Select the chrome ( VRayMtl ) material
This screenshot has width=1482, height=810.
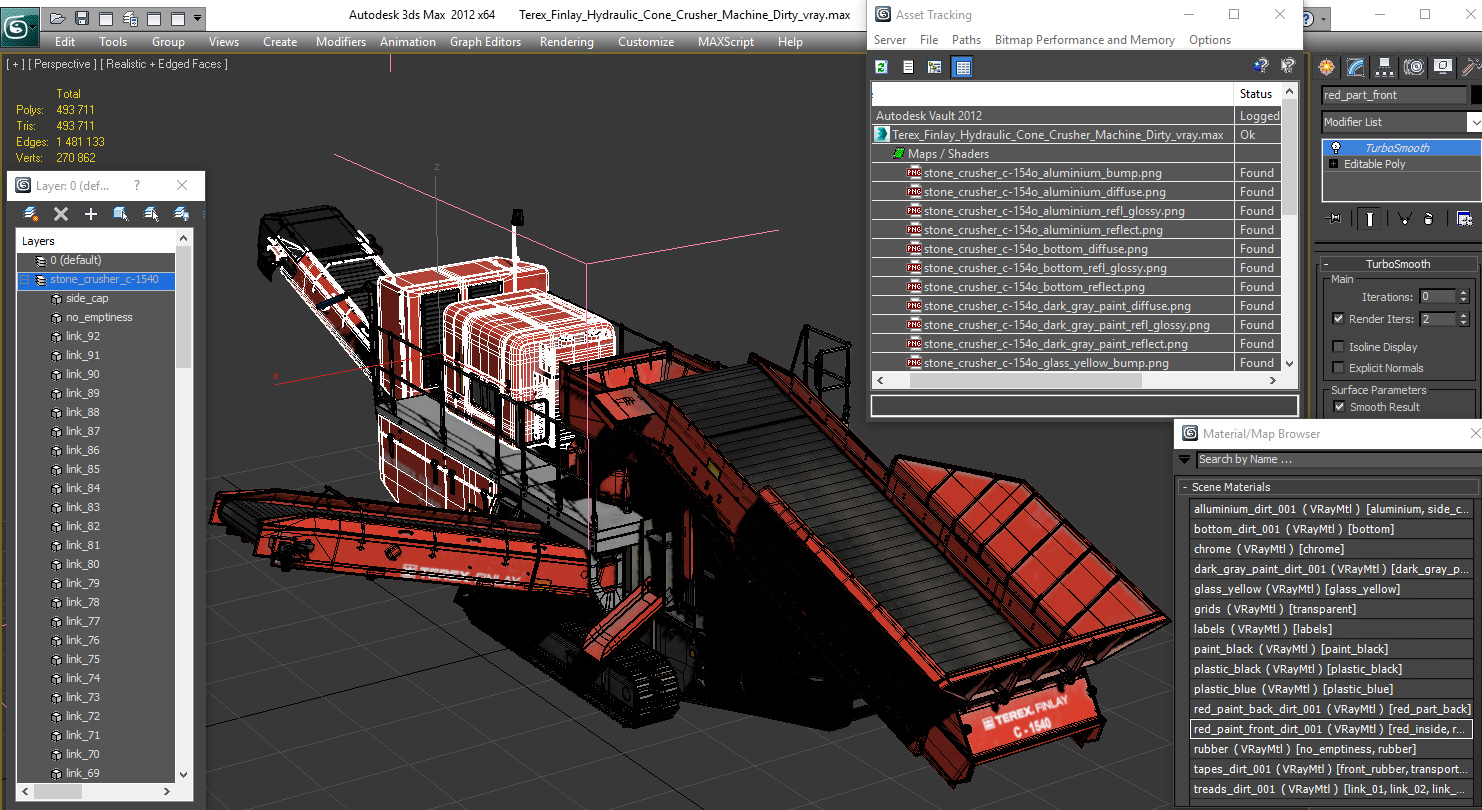[x=1331, y=549]
